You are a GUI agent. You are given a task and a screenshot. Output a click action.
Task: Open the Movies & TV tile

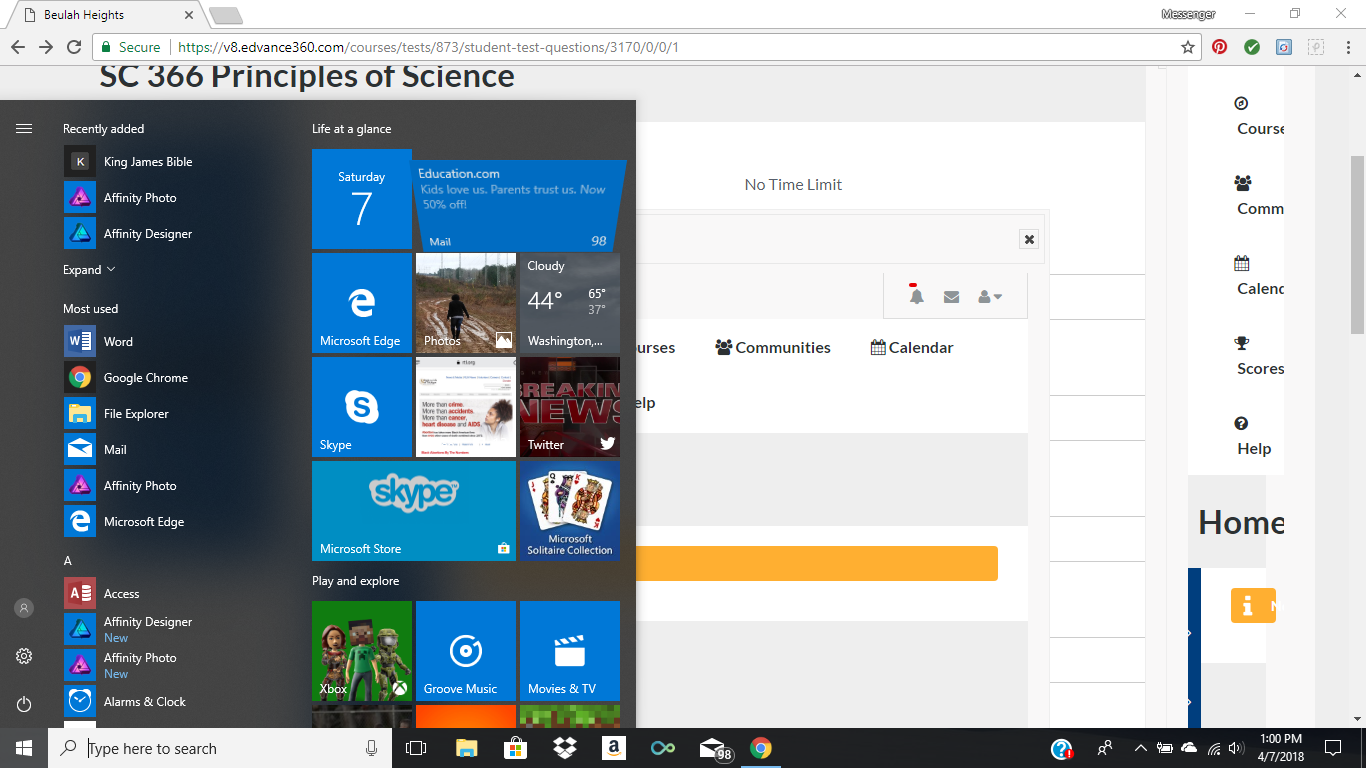[x=569, y=651]
